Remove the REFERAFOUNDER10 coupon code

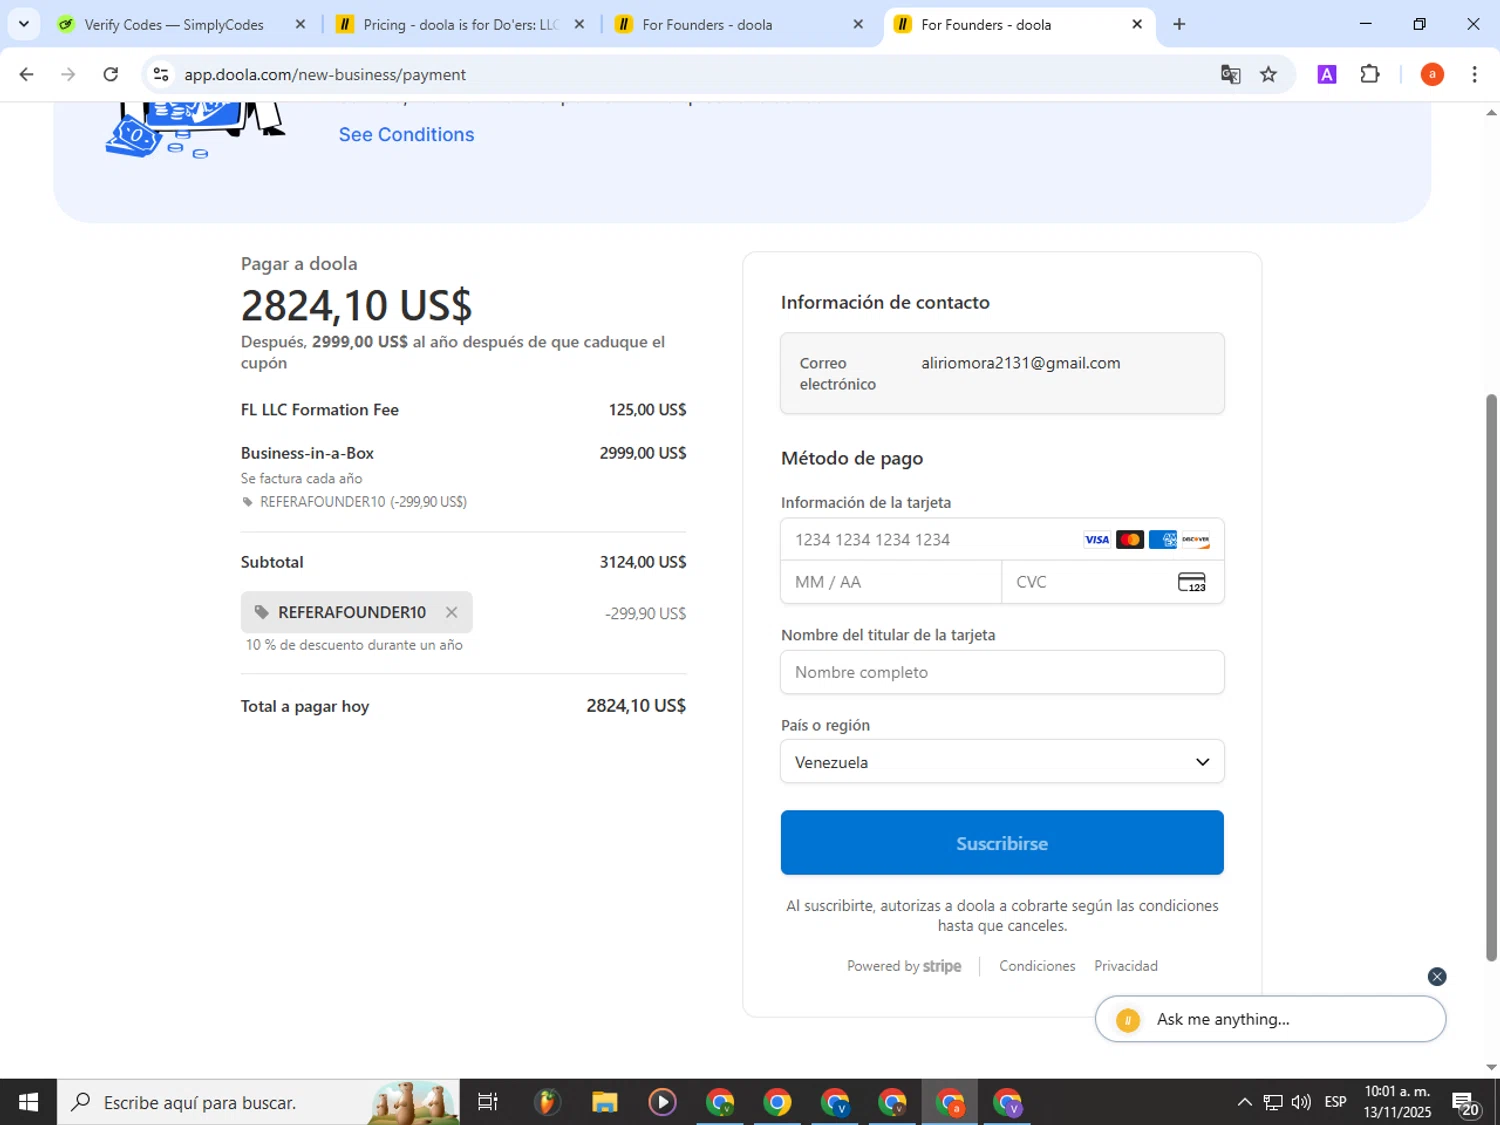(451, 612)
